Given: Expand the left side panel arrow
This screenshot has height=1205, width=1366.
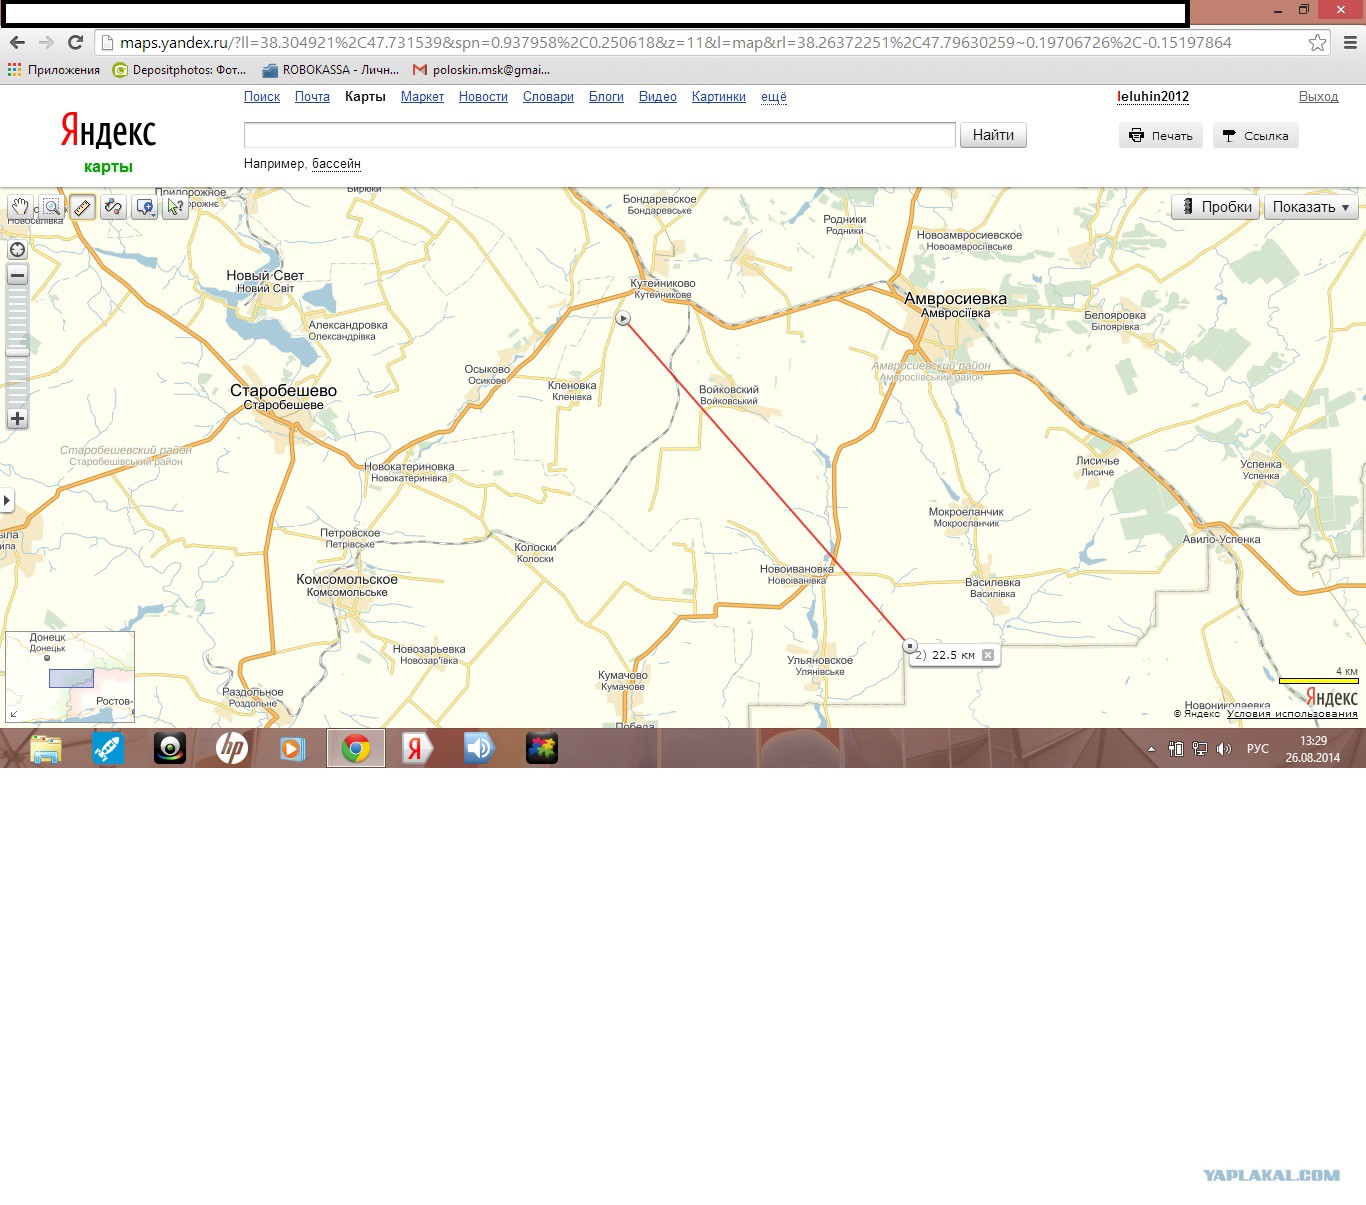Looking at the screenshot, I should pyautogui.click(x=7, y=500).
